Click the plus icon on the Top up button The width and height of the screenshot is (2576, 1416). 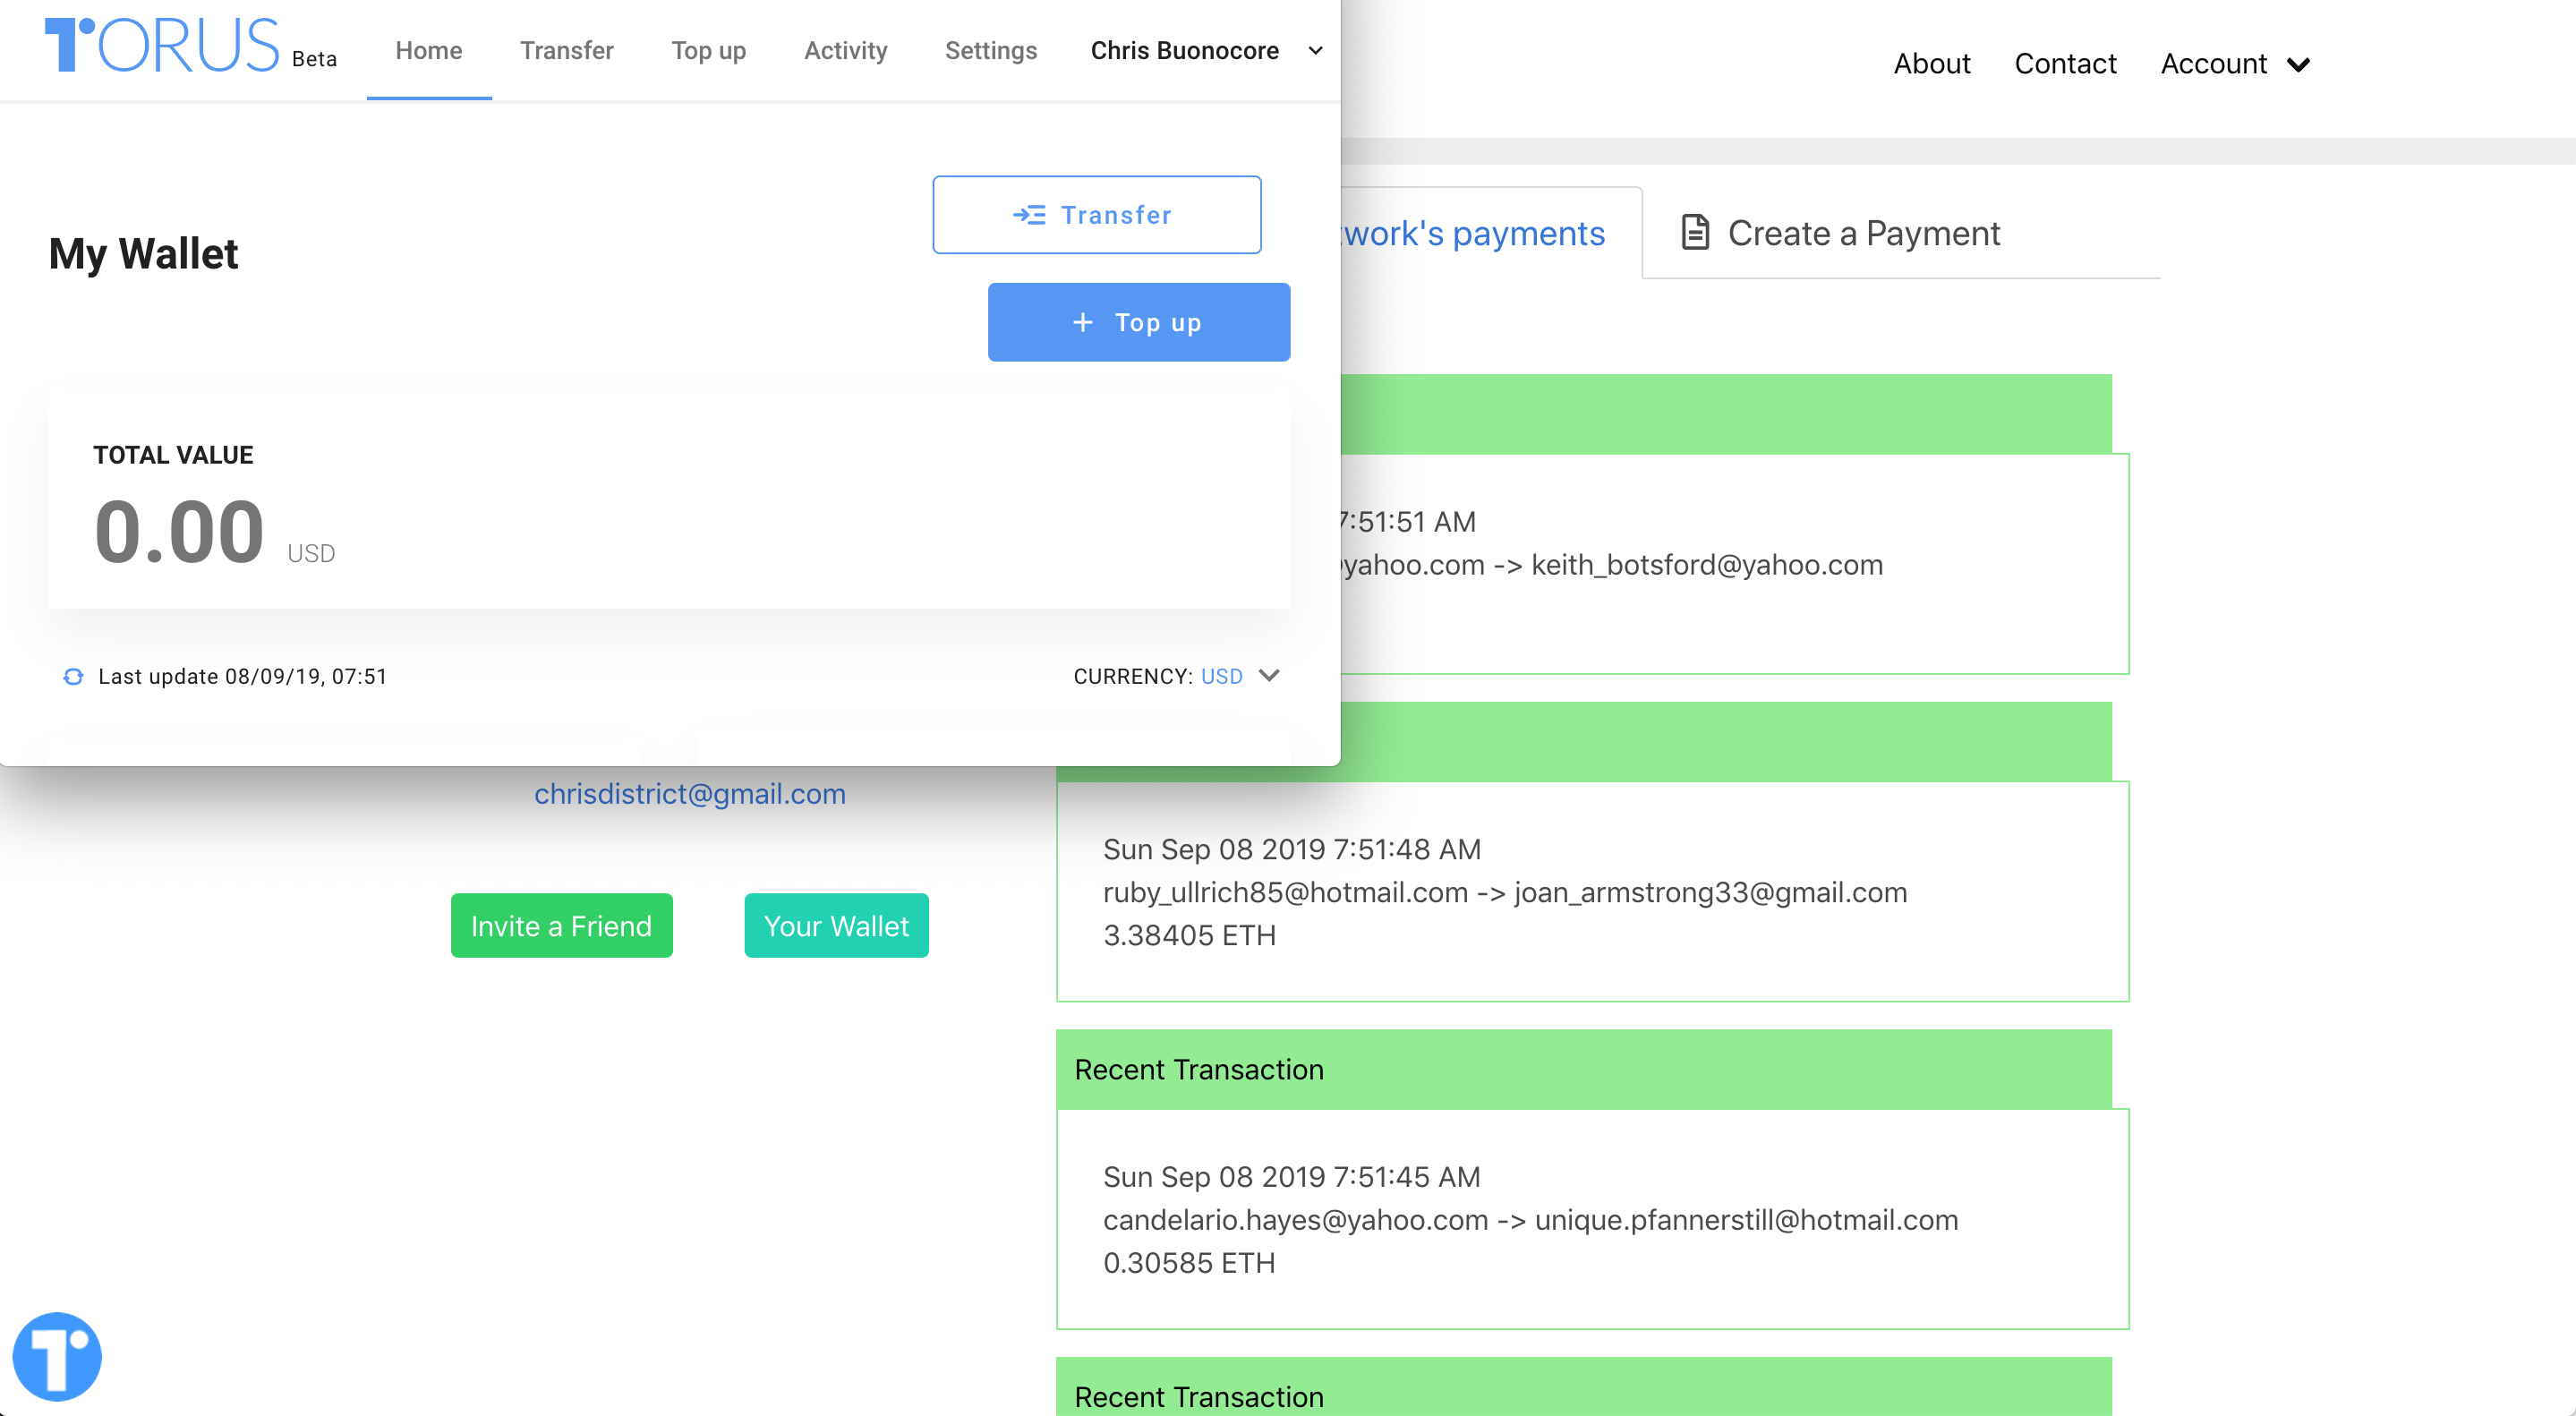coord(1082,323)
